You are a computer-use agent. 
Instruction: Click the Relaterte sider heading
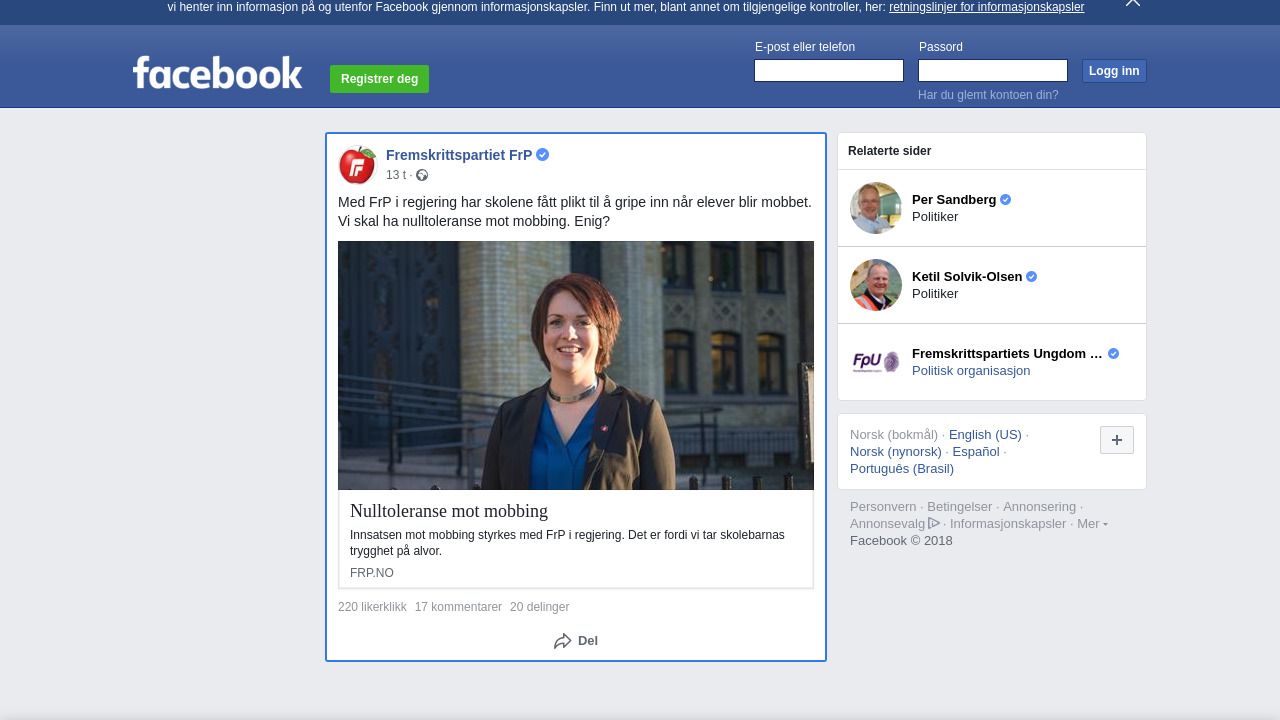click(889, 151)
